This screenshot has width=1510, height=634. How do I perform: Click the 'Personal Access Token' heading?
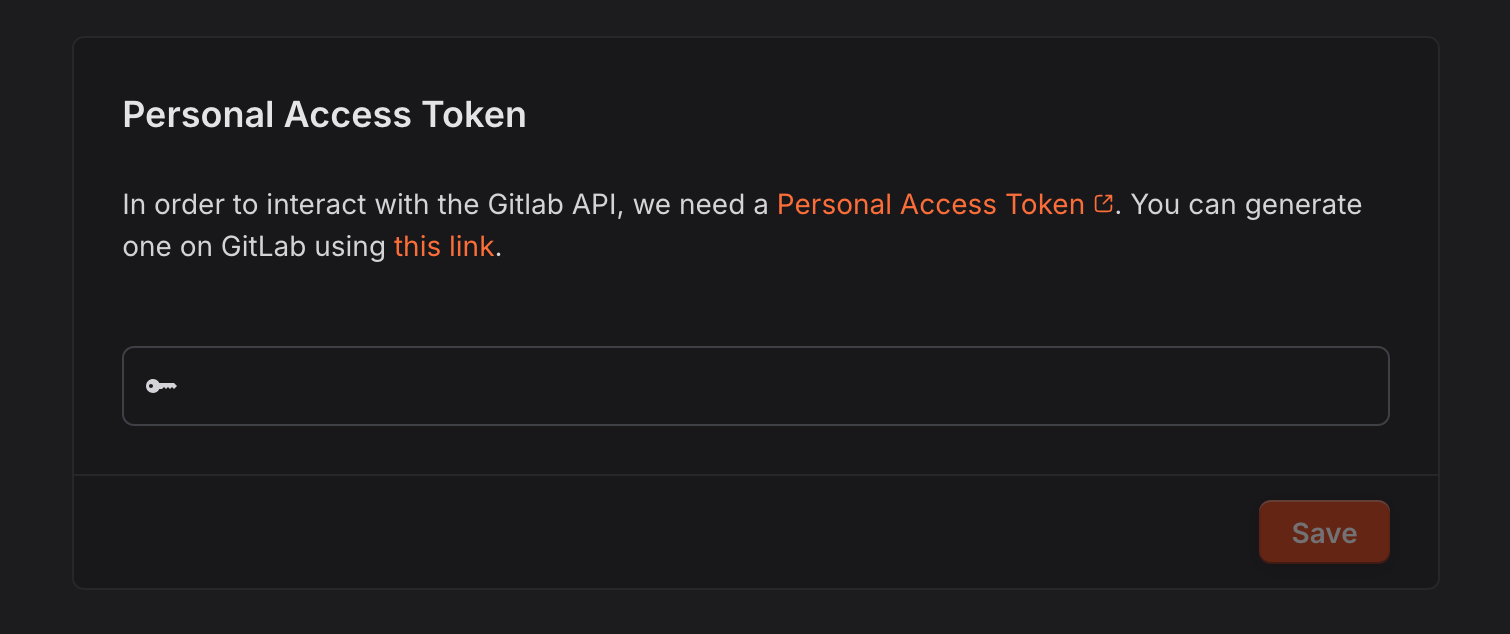pyautogui.click(x=324, y=114)
